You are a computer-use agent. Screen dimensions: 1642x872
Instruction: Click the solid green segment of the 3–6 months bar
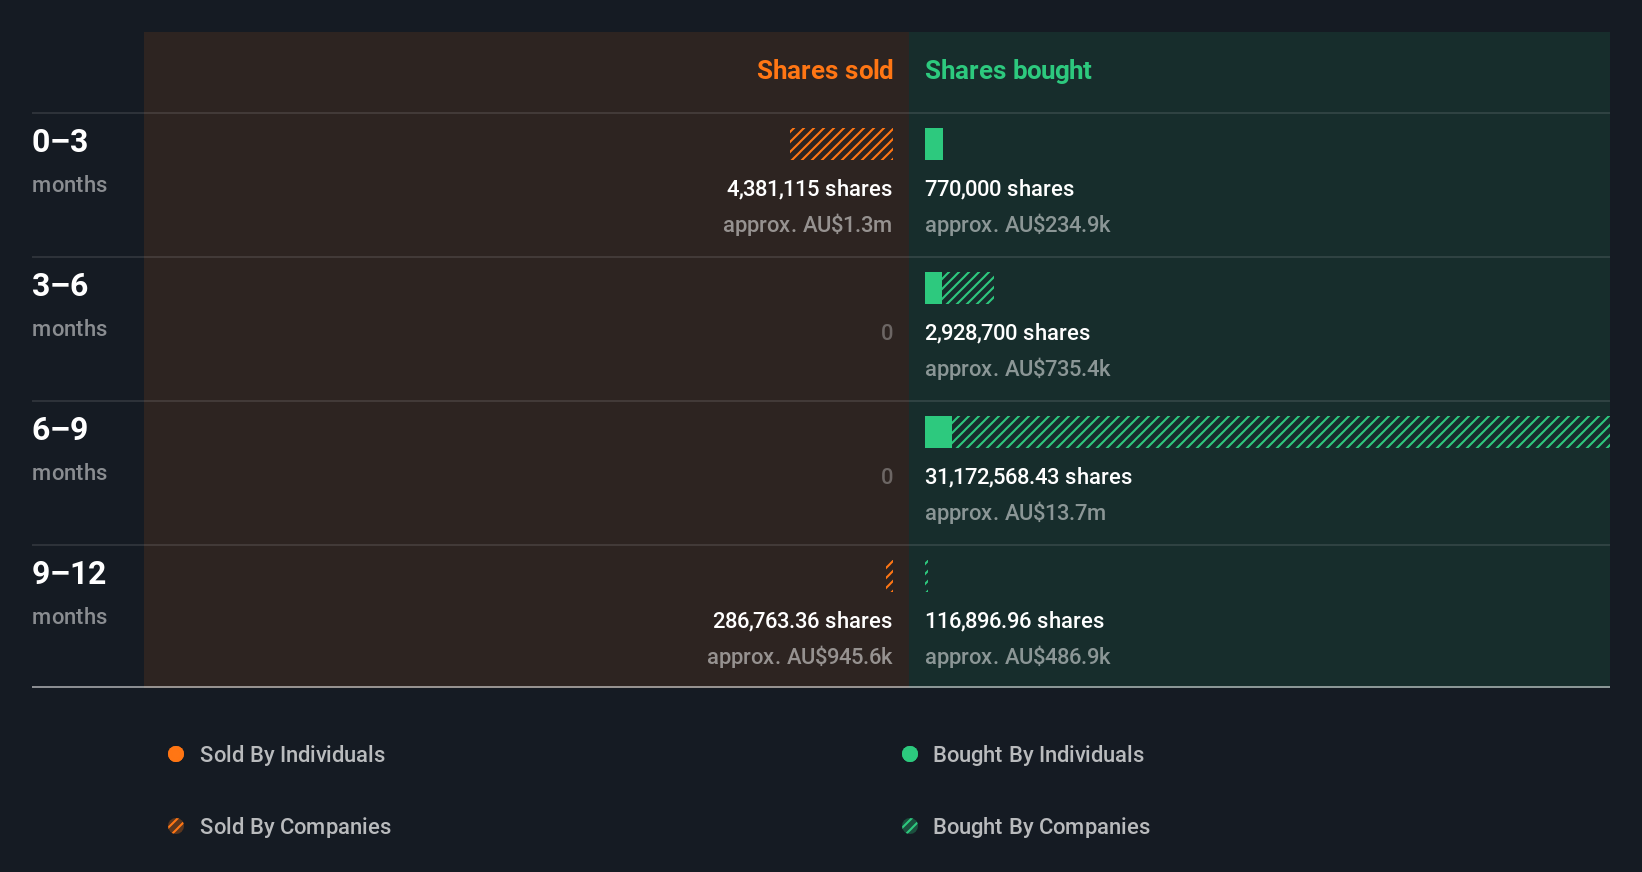pyautogui.click(x=933, y=288)
